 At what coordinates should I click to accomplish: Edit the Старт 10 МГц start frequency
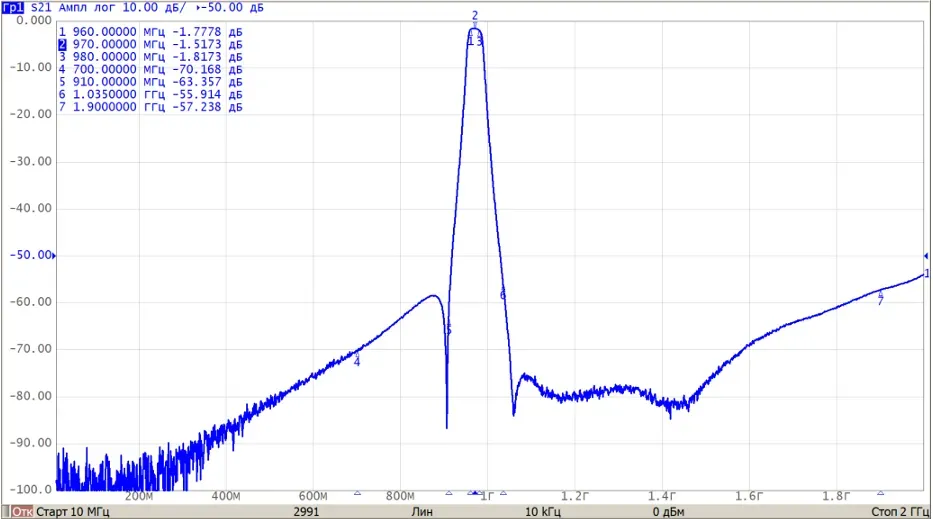[73, 512]
